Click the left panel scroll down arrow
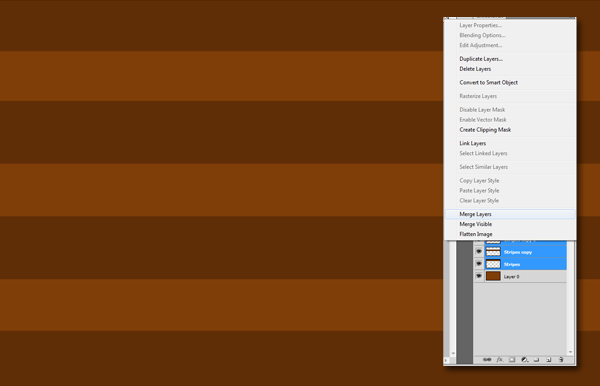The width and height of the screenshot is (600, 386). click(x=453, y=353)
